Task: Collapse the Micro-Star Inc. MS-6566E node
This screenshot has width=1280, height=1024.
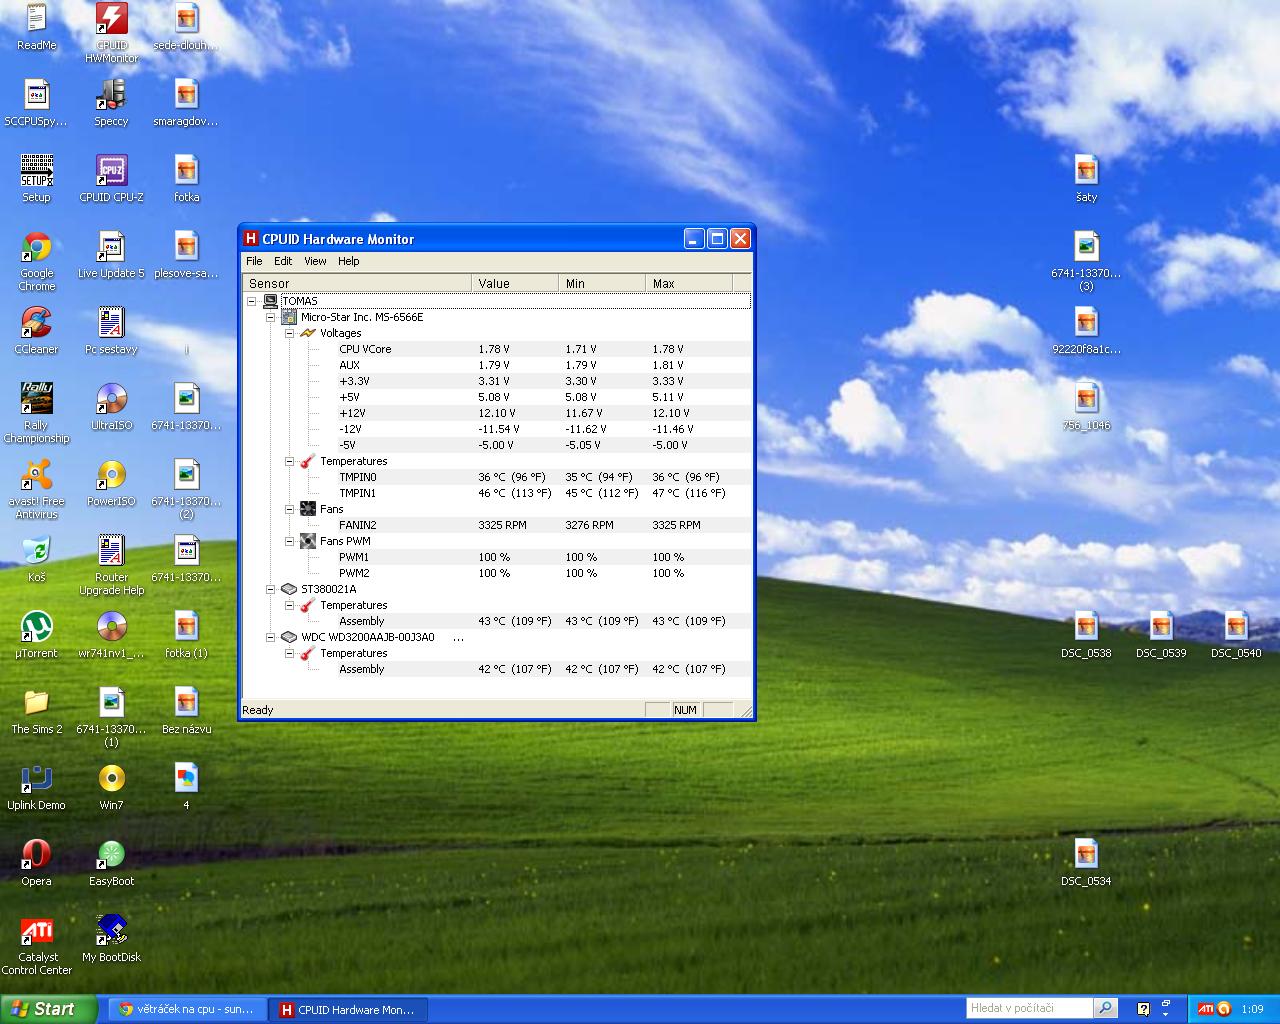Action: pos(270,317)
